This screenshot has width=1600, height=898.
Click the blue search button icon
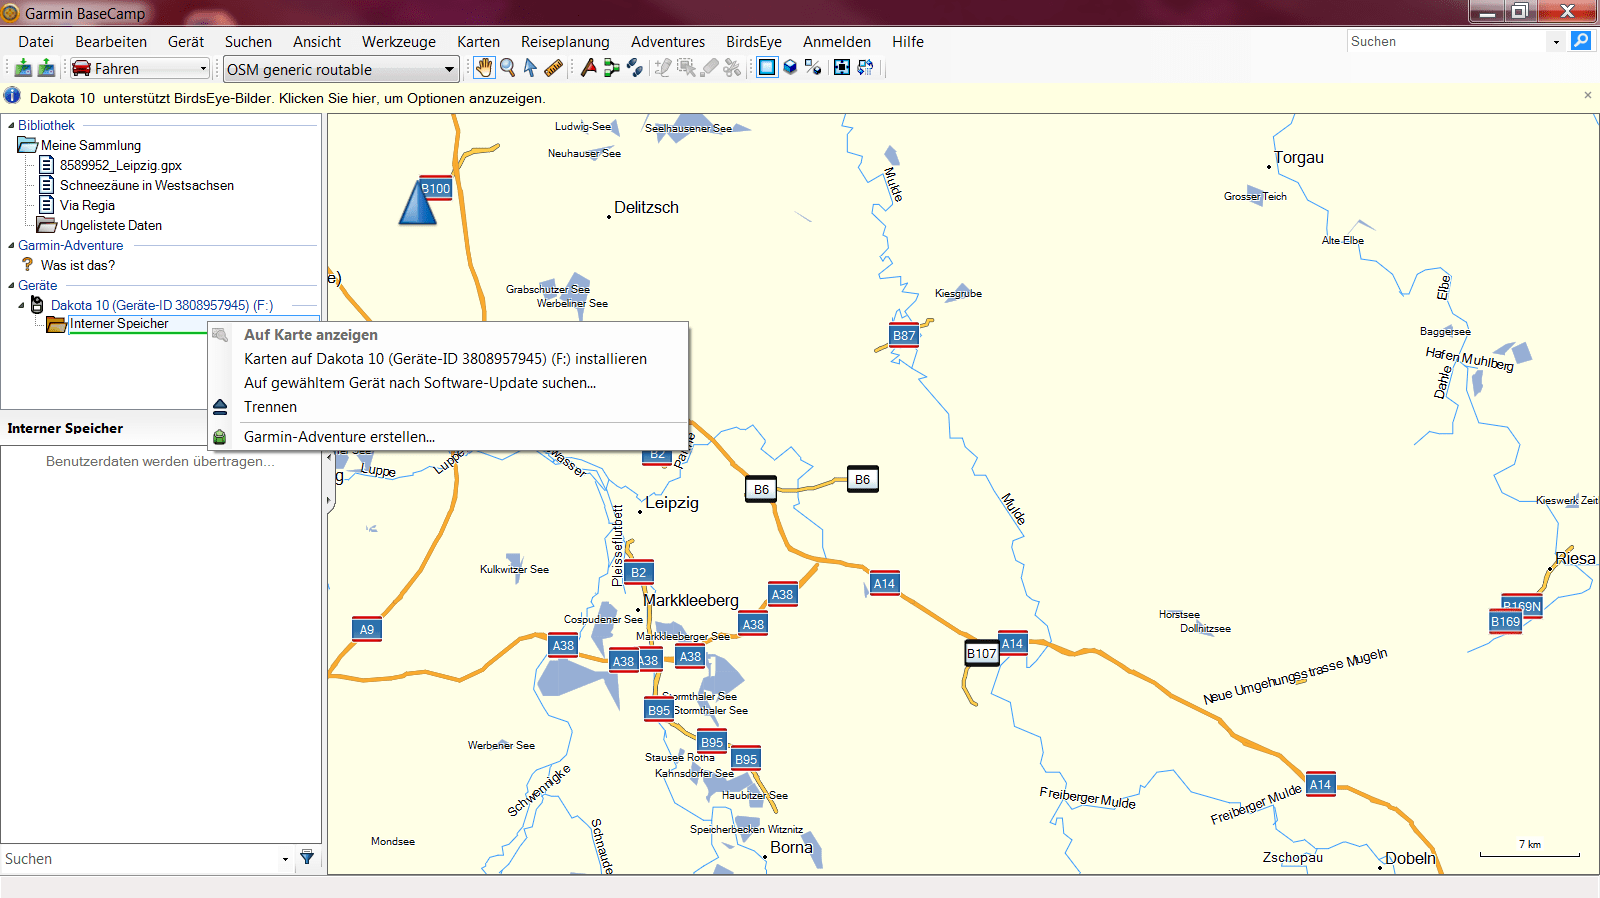[x=1581, y=41]
